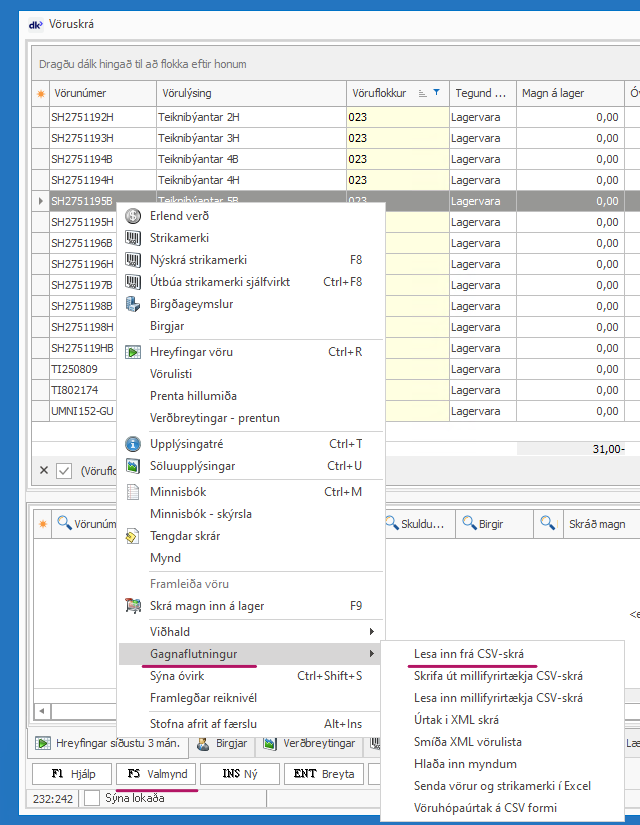Remove the filter with the X button
Viewport: 640px width, 825px height.
(x=43, y=470)
